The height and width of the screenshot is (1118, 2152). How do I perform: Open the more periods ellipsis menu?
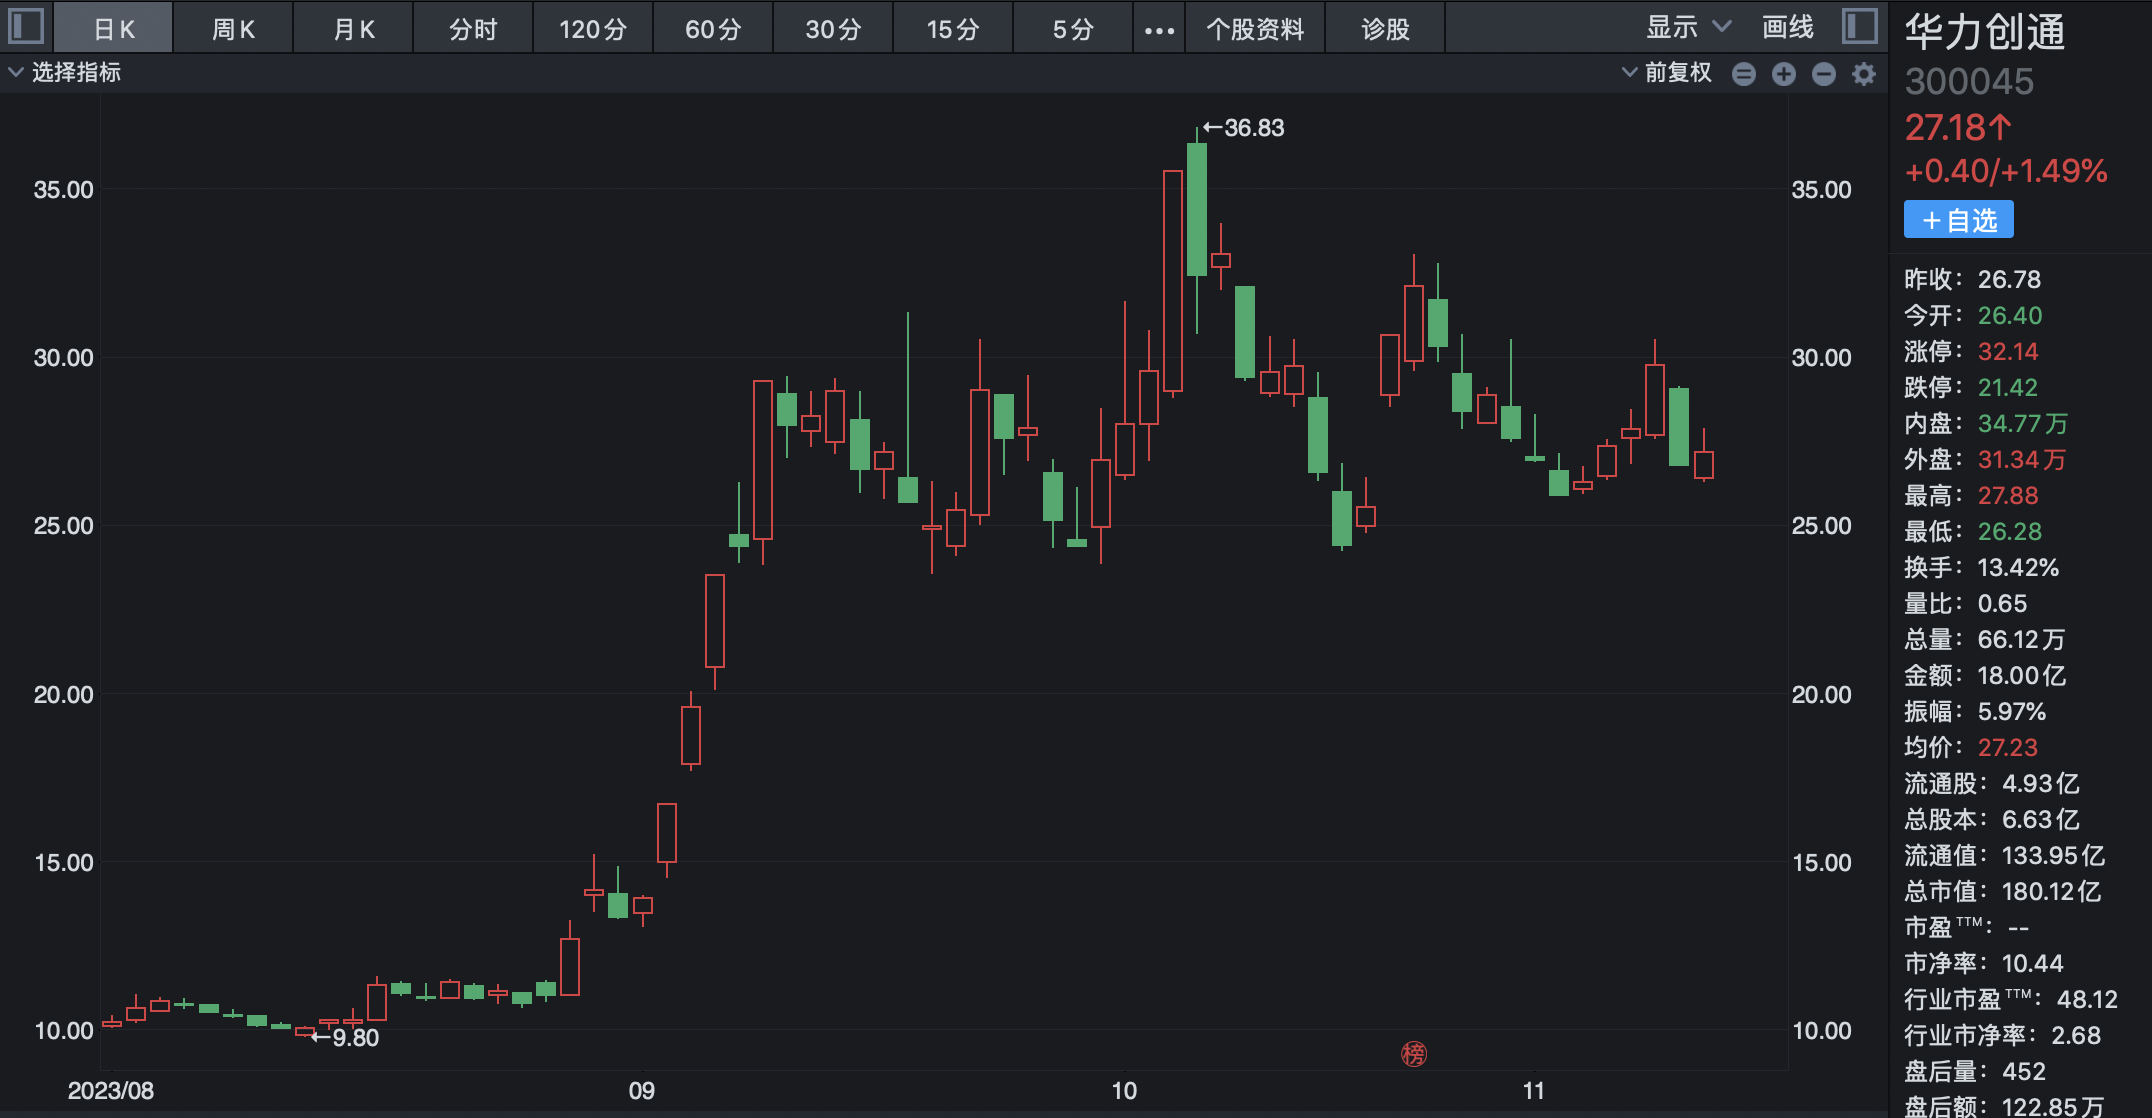pos(1159,29)
